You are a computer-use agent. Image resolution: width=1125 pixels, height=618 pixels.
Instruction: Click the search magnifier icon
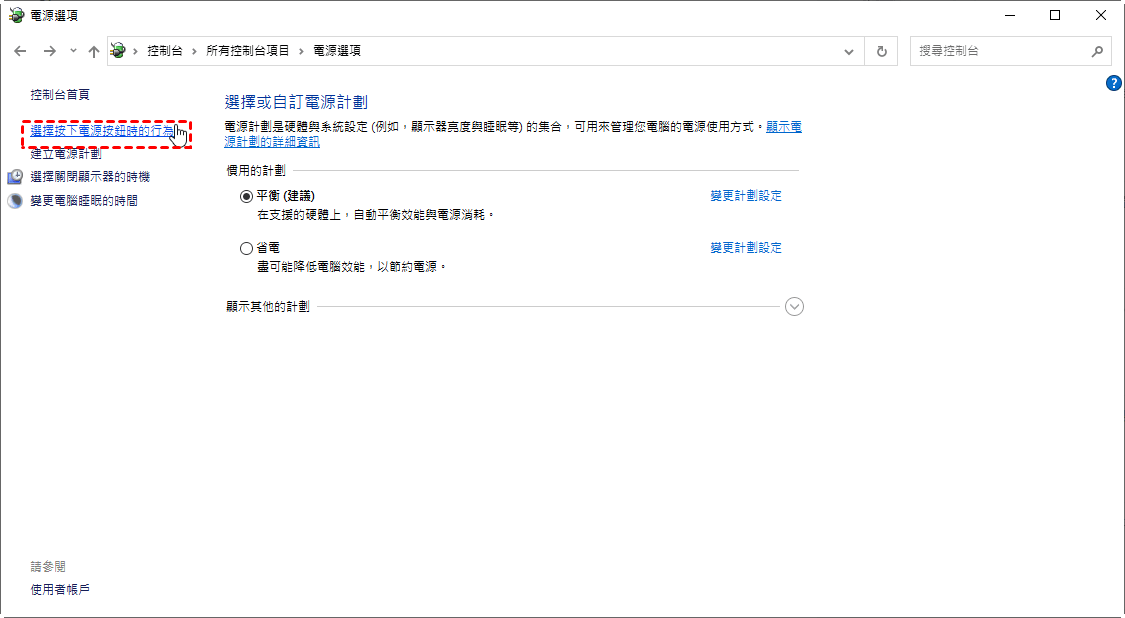pos(1097,52)
